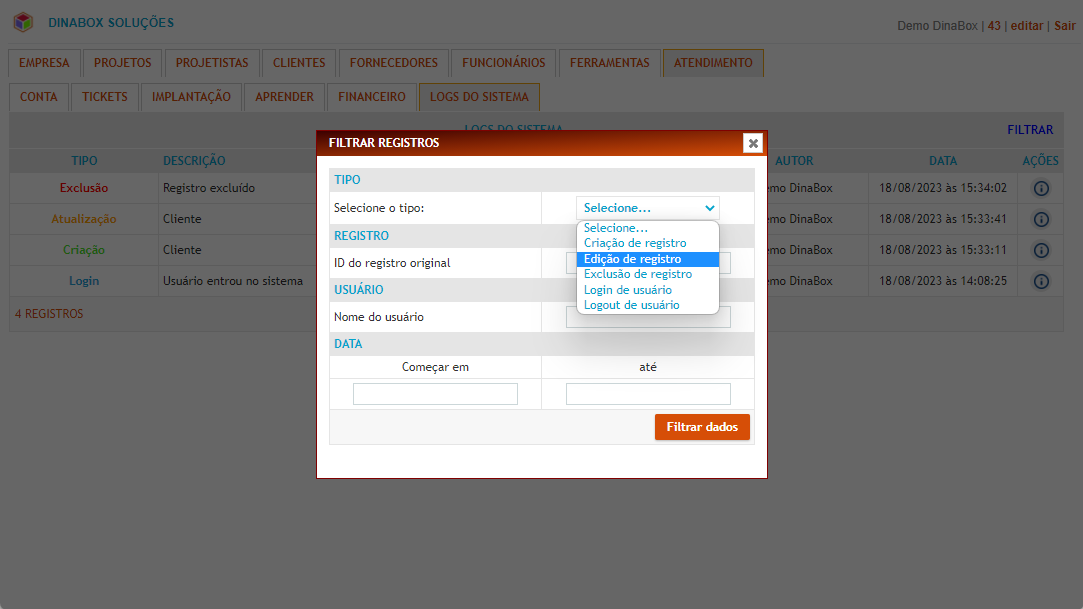Open the TICKETS sub-tab
1083x609 pixels.
[105, 97]
